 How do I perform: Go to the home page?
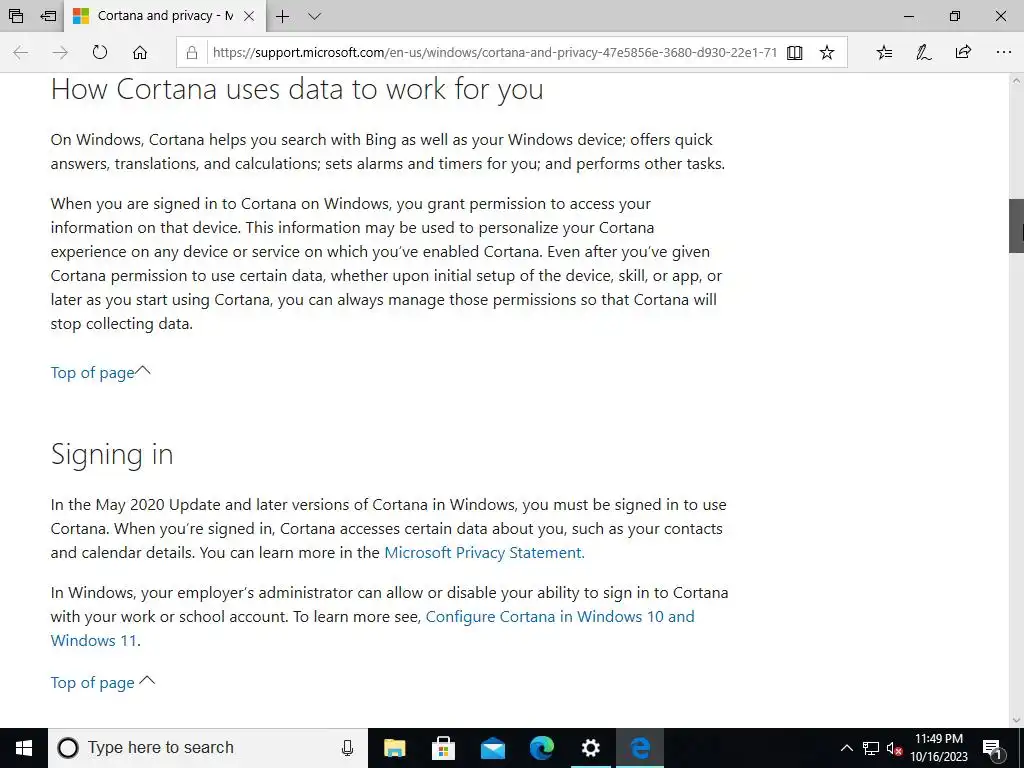click(140, 52)
